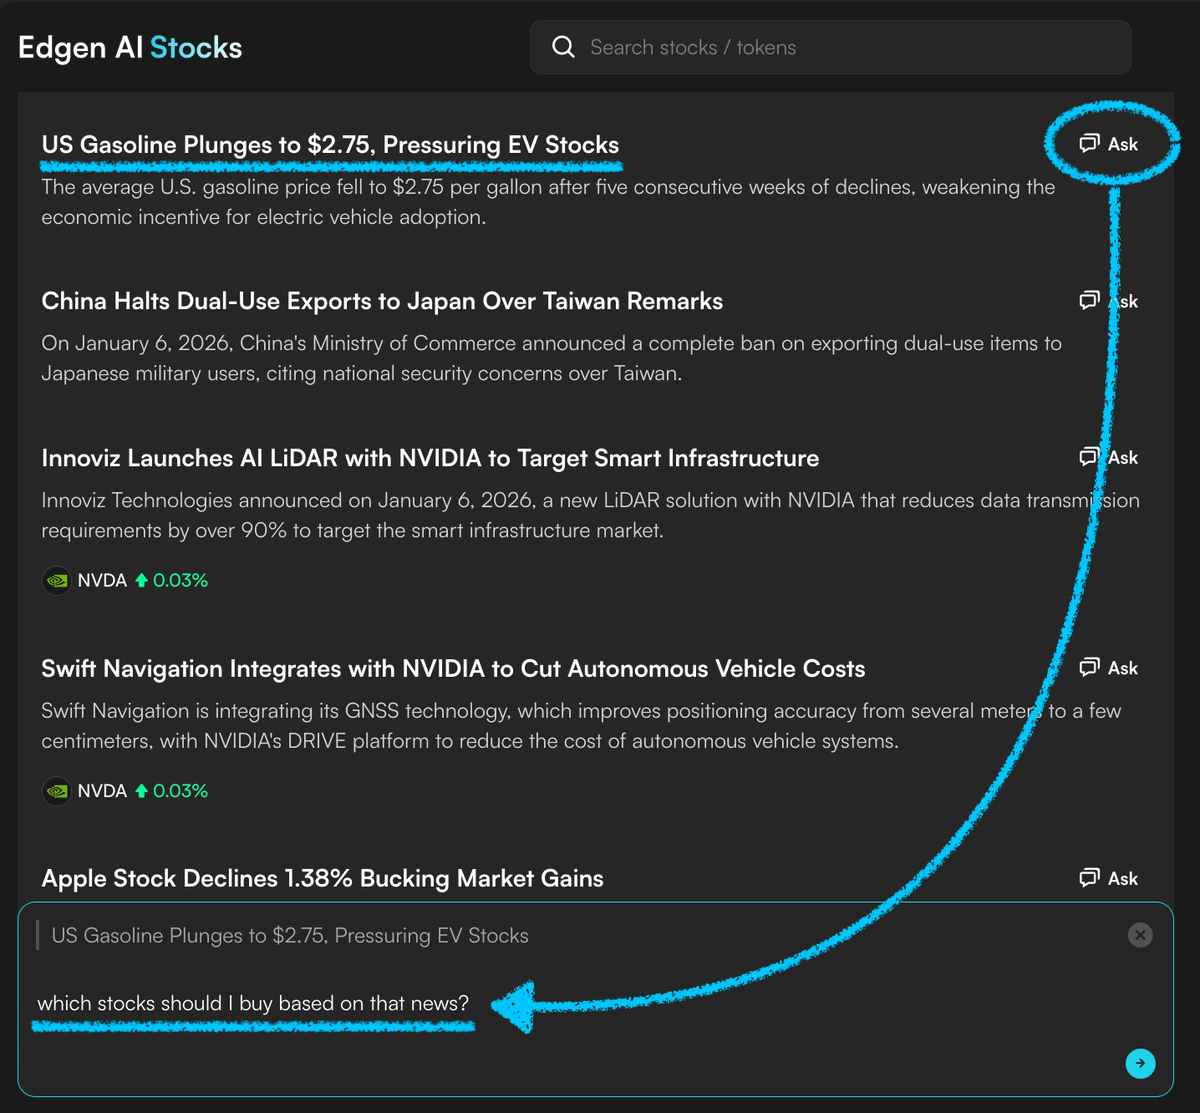Viewport: 1200px width, 1113px height.
Task: Click 0.03% change under Swift Navigation story
Action: coord(172,791)
